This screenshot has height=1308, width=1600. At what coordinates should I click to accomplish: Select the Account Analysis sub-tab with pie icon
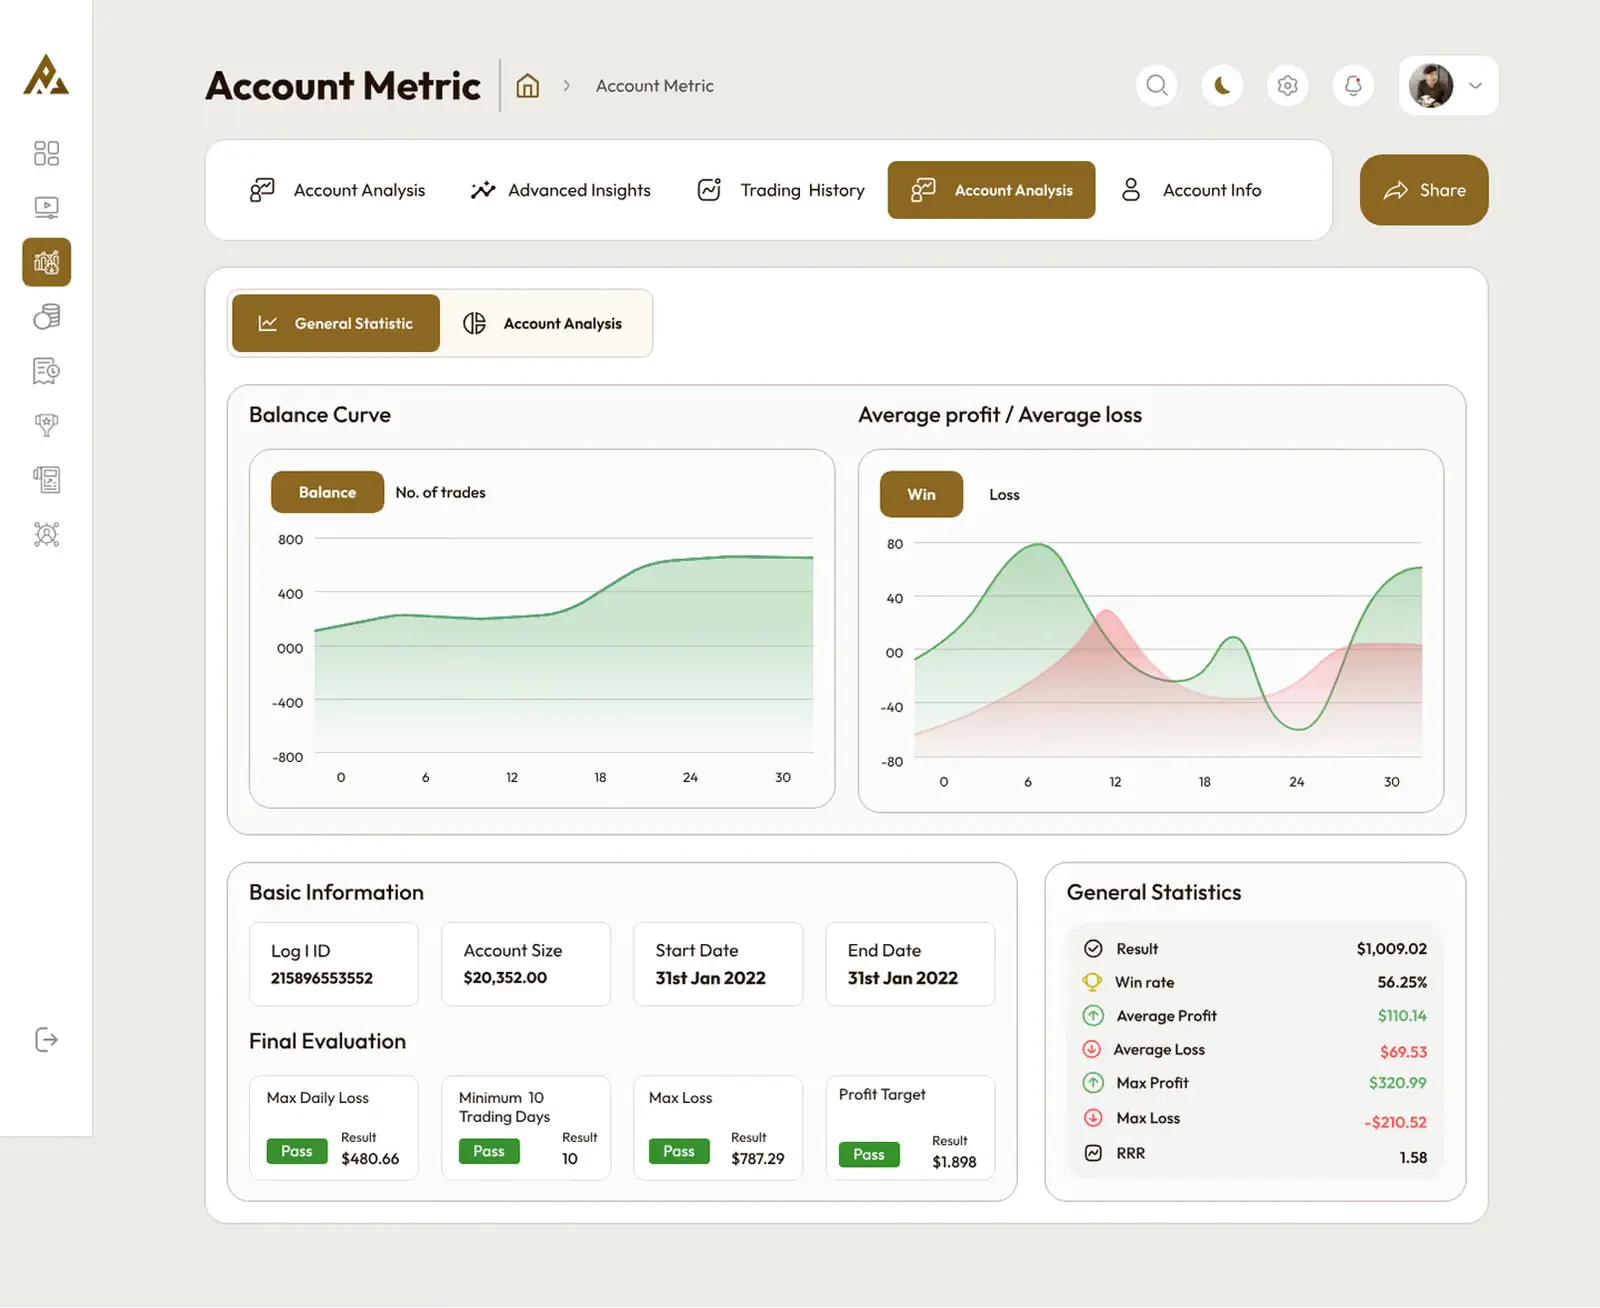pos(543,323)
